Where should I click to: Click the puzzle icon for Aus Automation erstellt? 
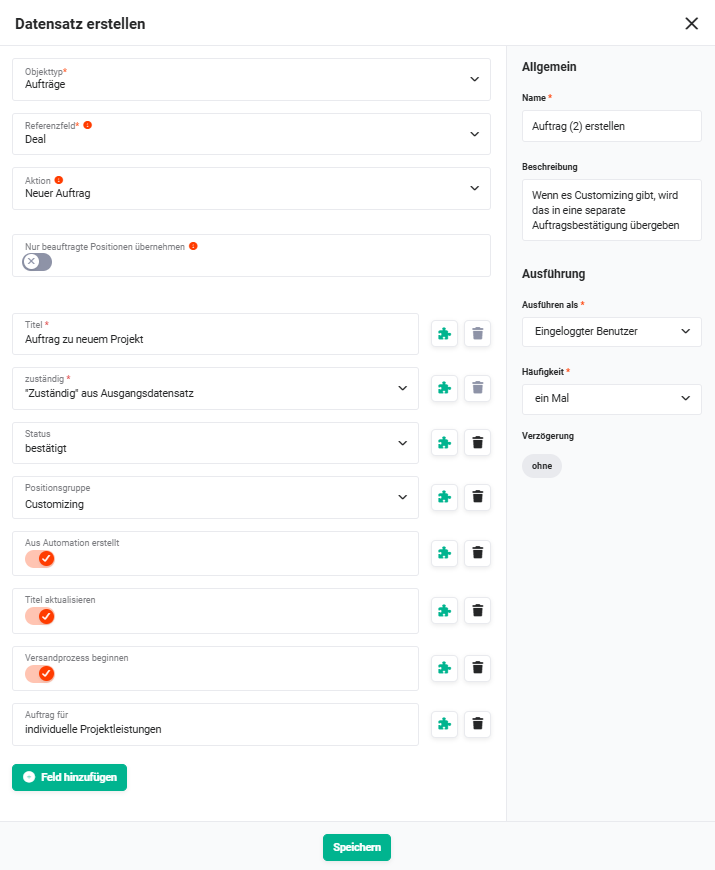click(x=444, y=553)
